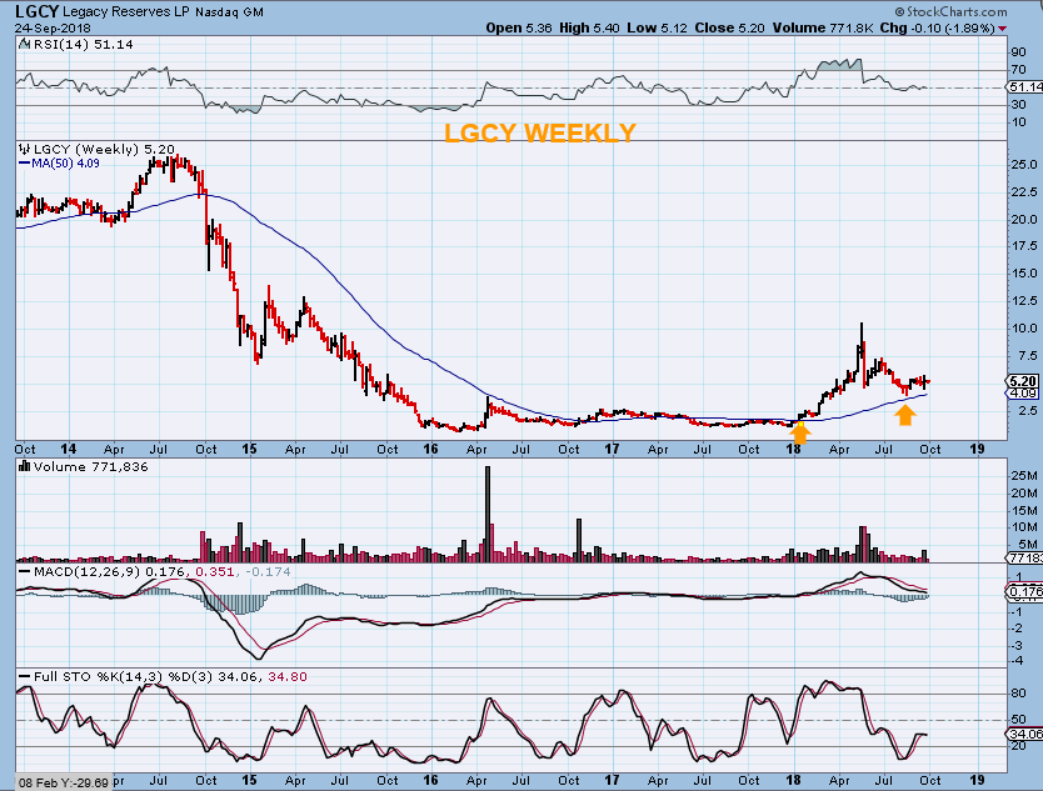Image resolution: width=1043 pixels, height=791 pixels.
Task: Click the Volume 771.8K header value
Action: click(x=823, y=28)
